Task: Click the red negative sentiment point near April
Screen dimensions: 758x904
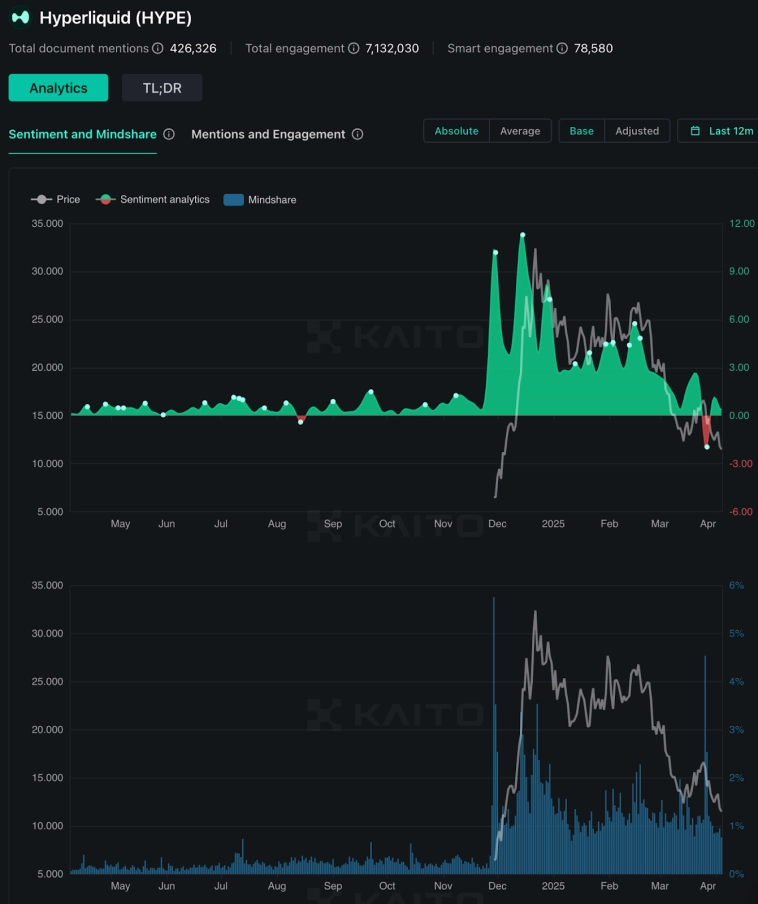Action: (x=707, y=447)
